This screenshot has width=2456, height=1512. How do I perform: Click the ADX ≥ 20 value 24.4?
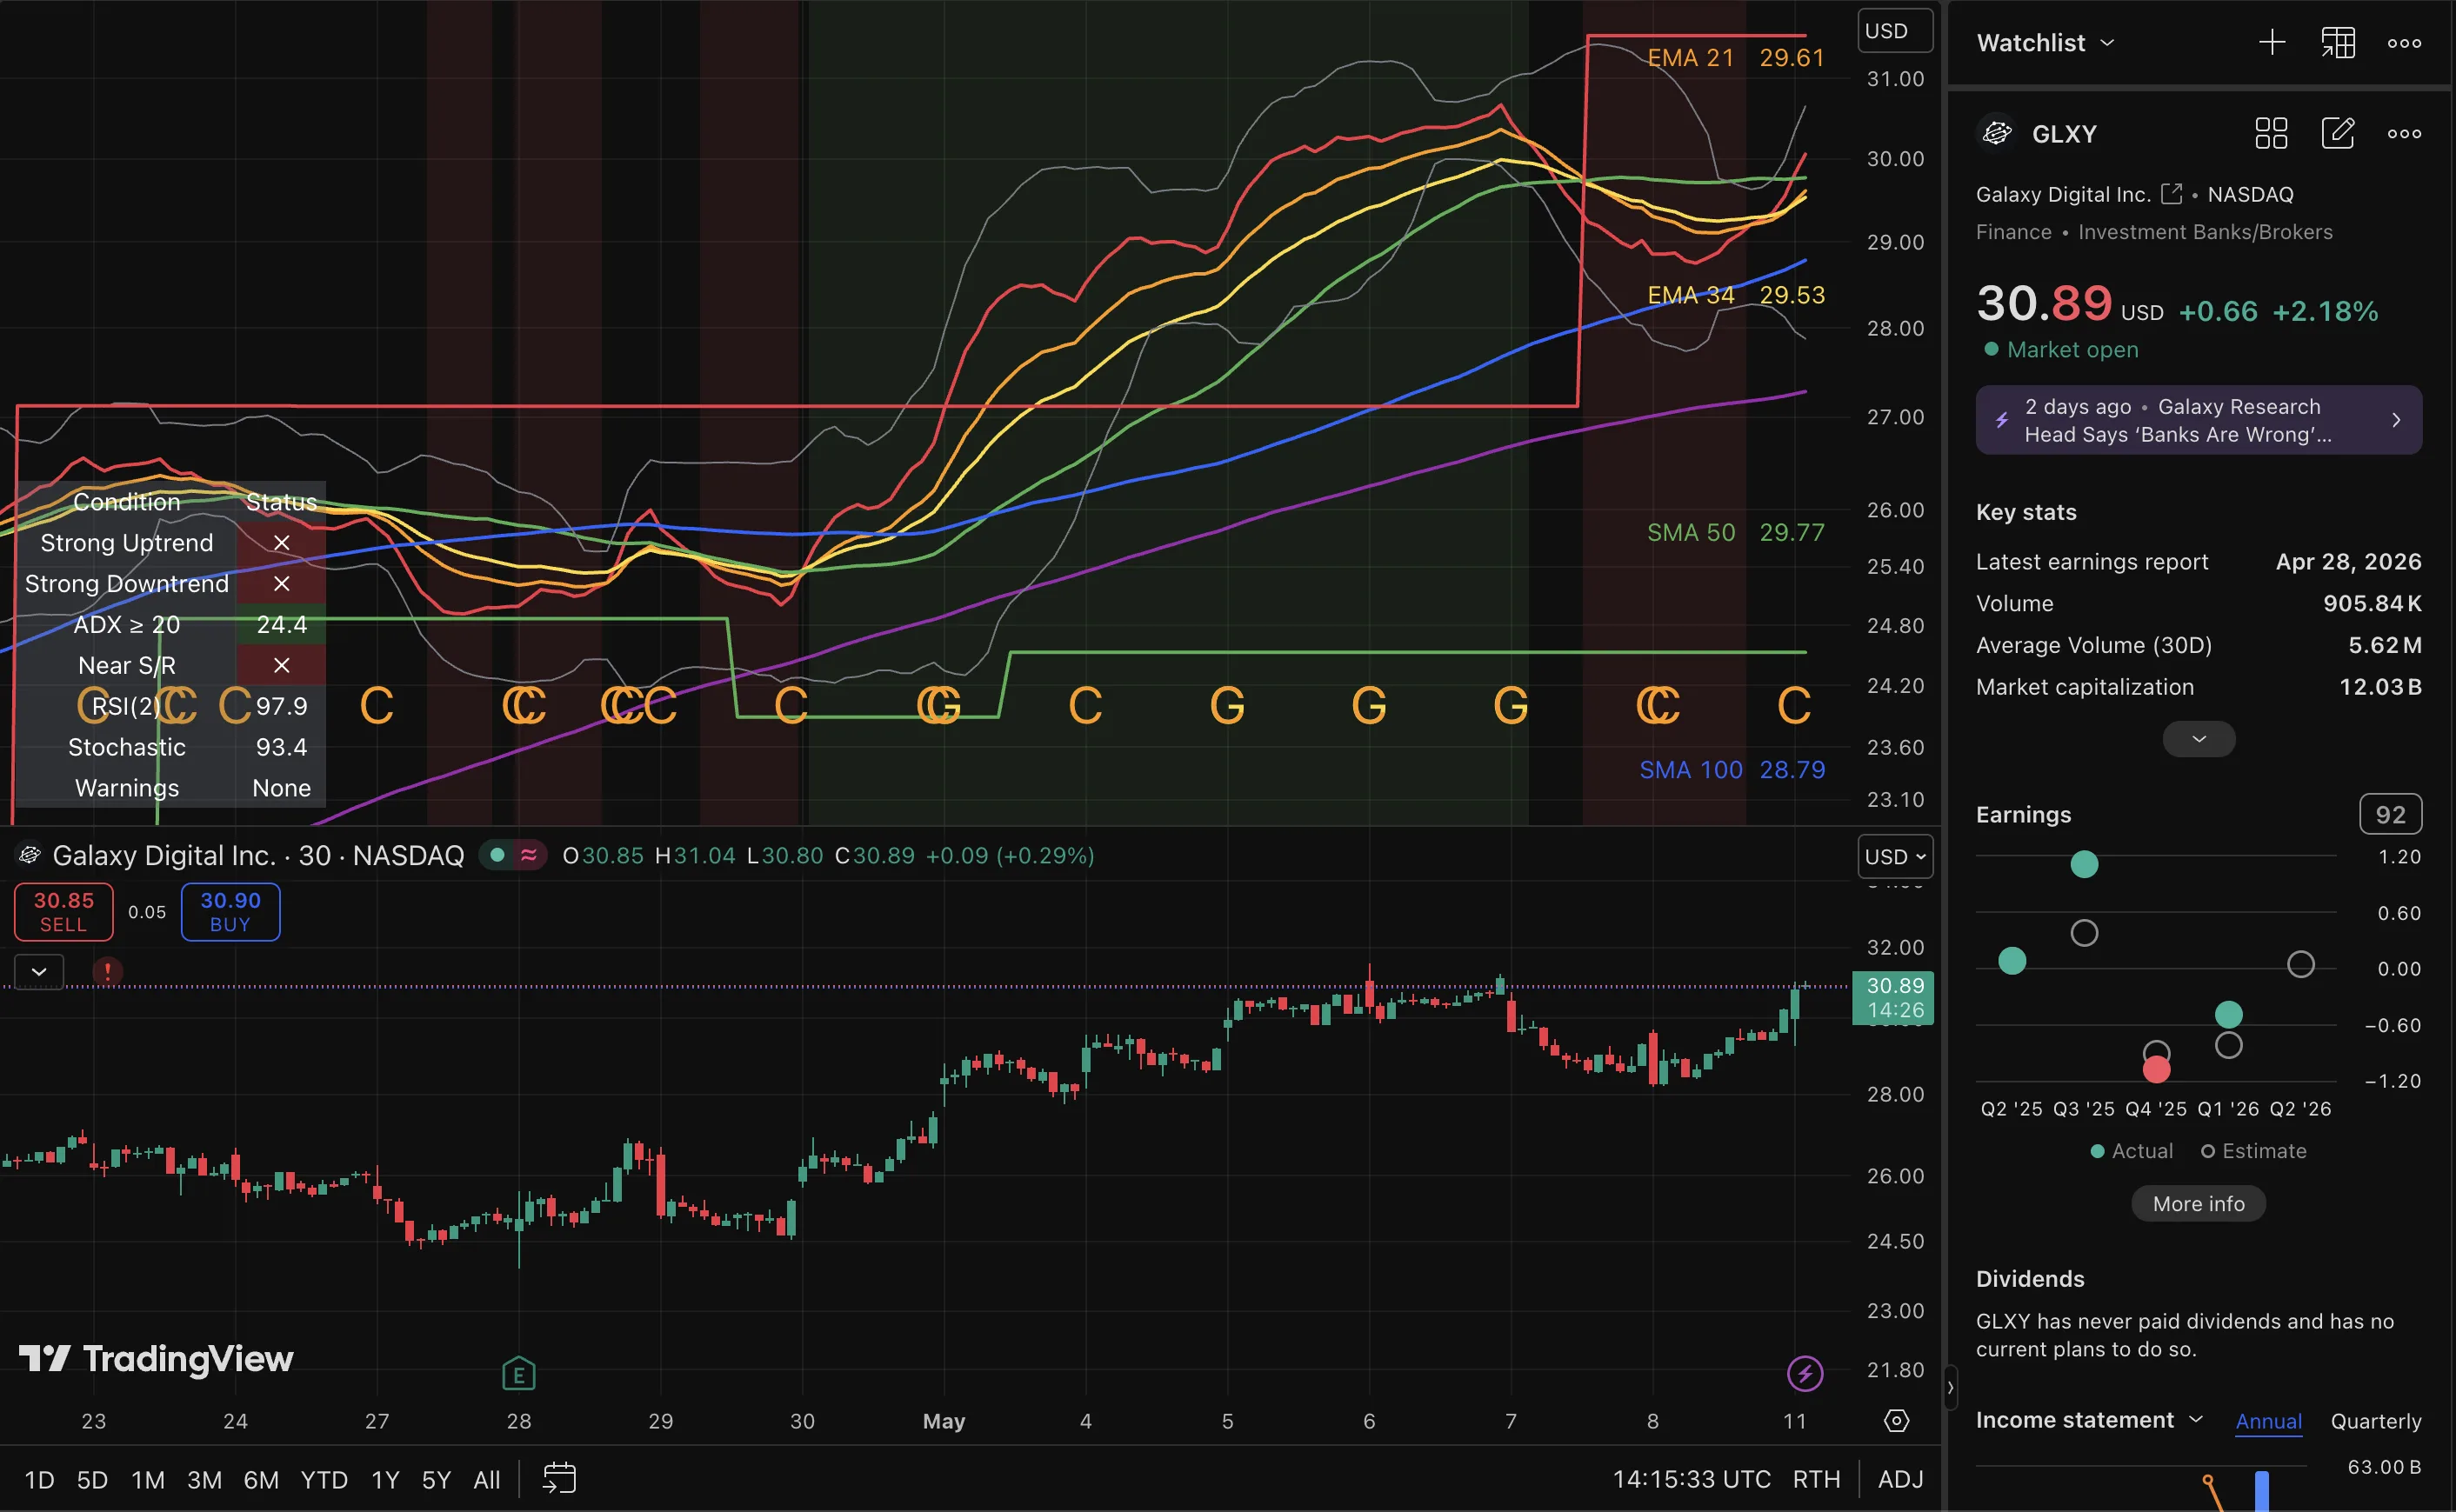coord(281,625)
